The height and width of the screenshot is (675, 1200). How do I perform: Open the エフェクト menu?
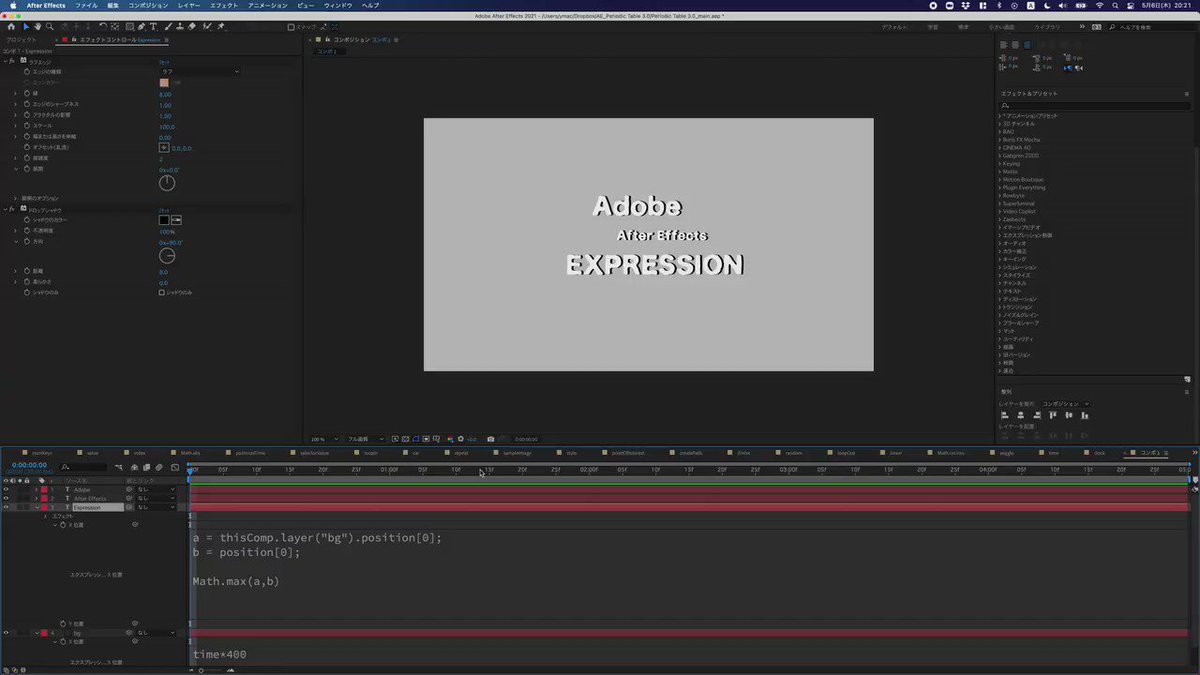tap(223, 5)
